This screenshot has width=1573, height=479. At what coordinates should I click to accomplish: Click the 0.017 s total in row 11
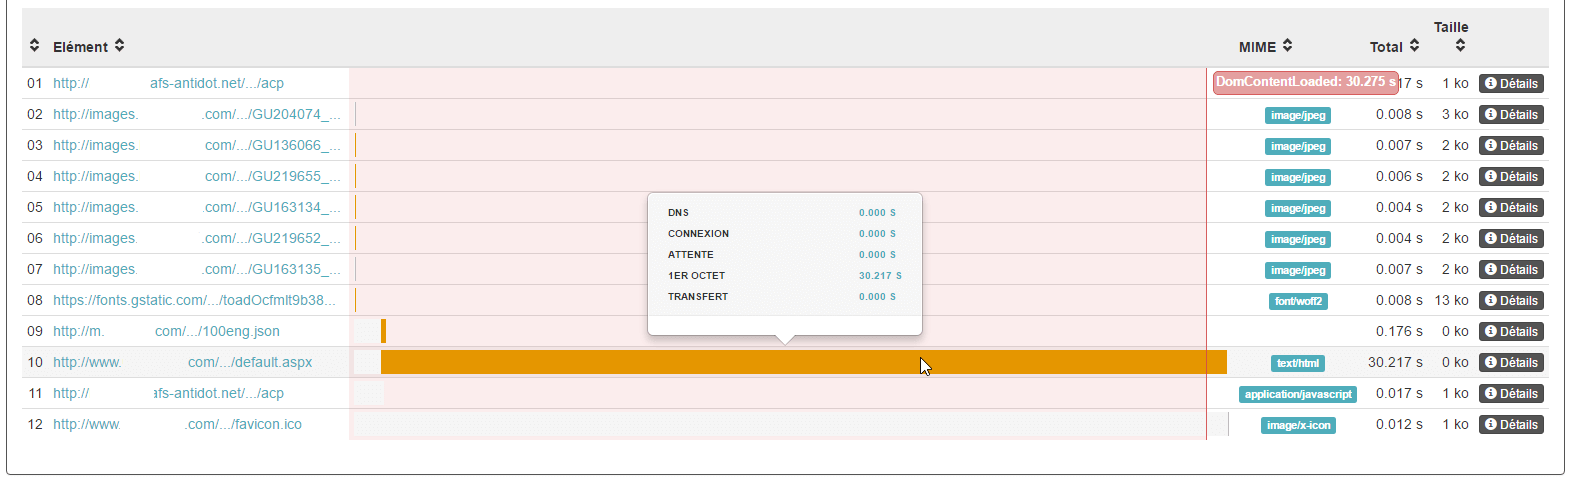1399,393
